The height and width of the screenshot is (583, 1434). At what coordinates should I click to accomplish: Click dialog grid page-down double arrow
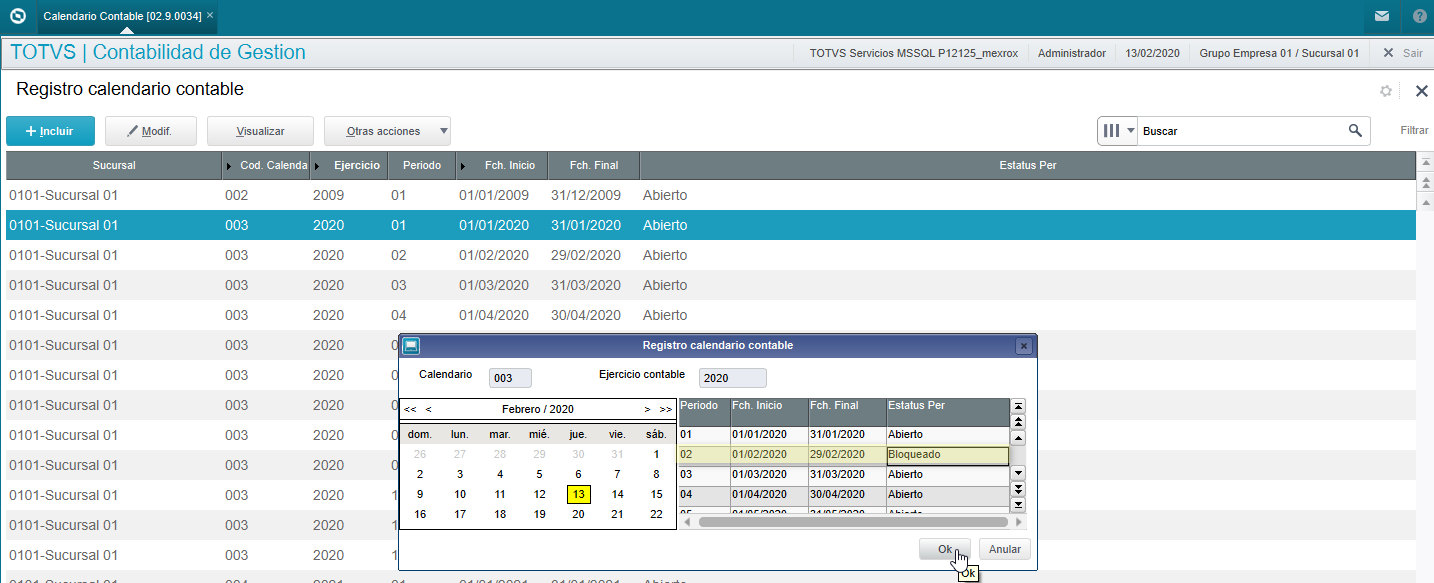point(1019,488)
